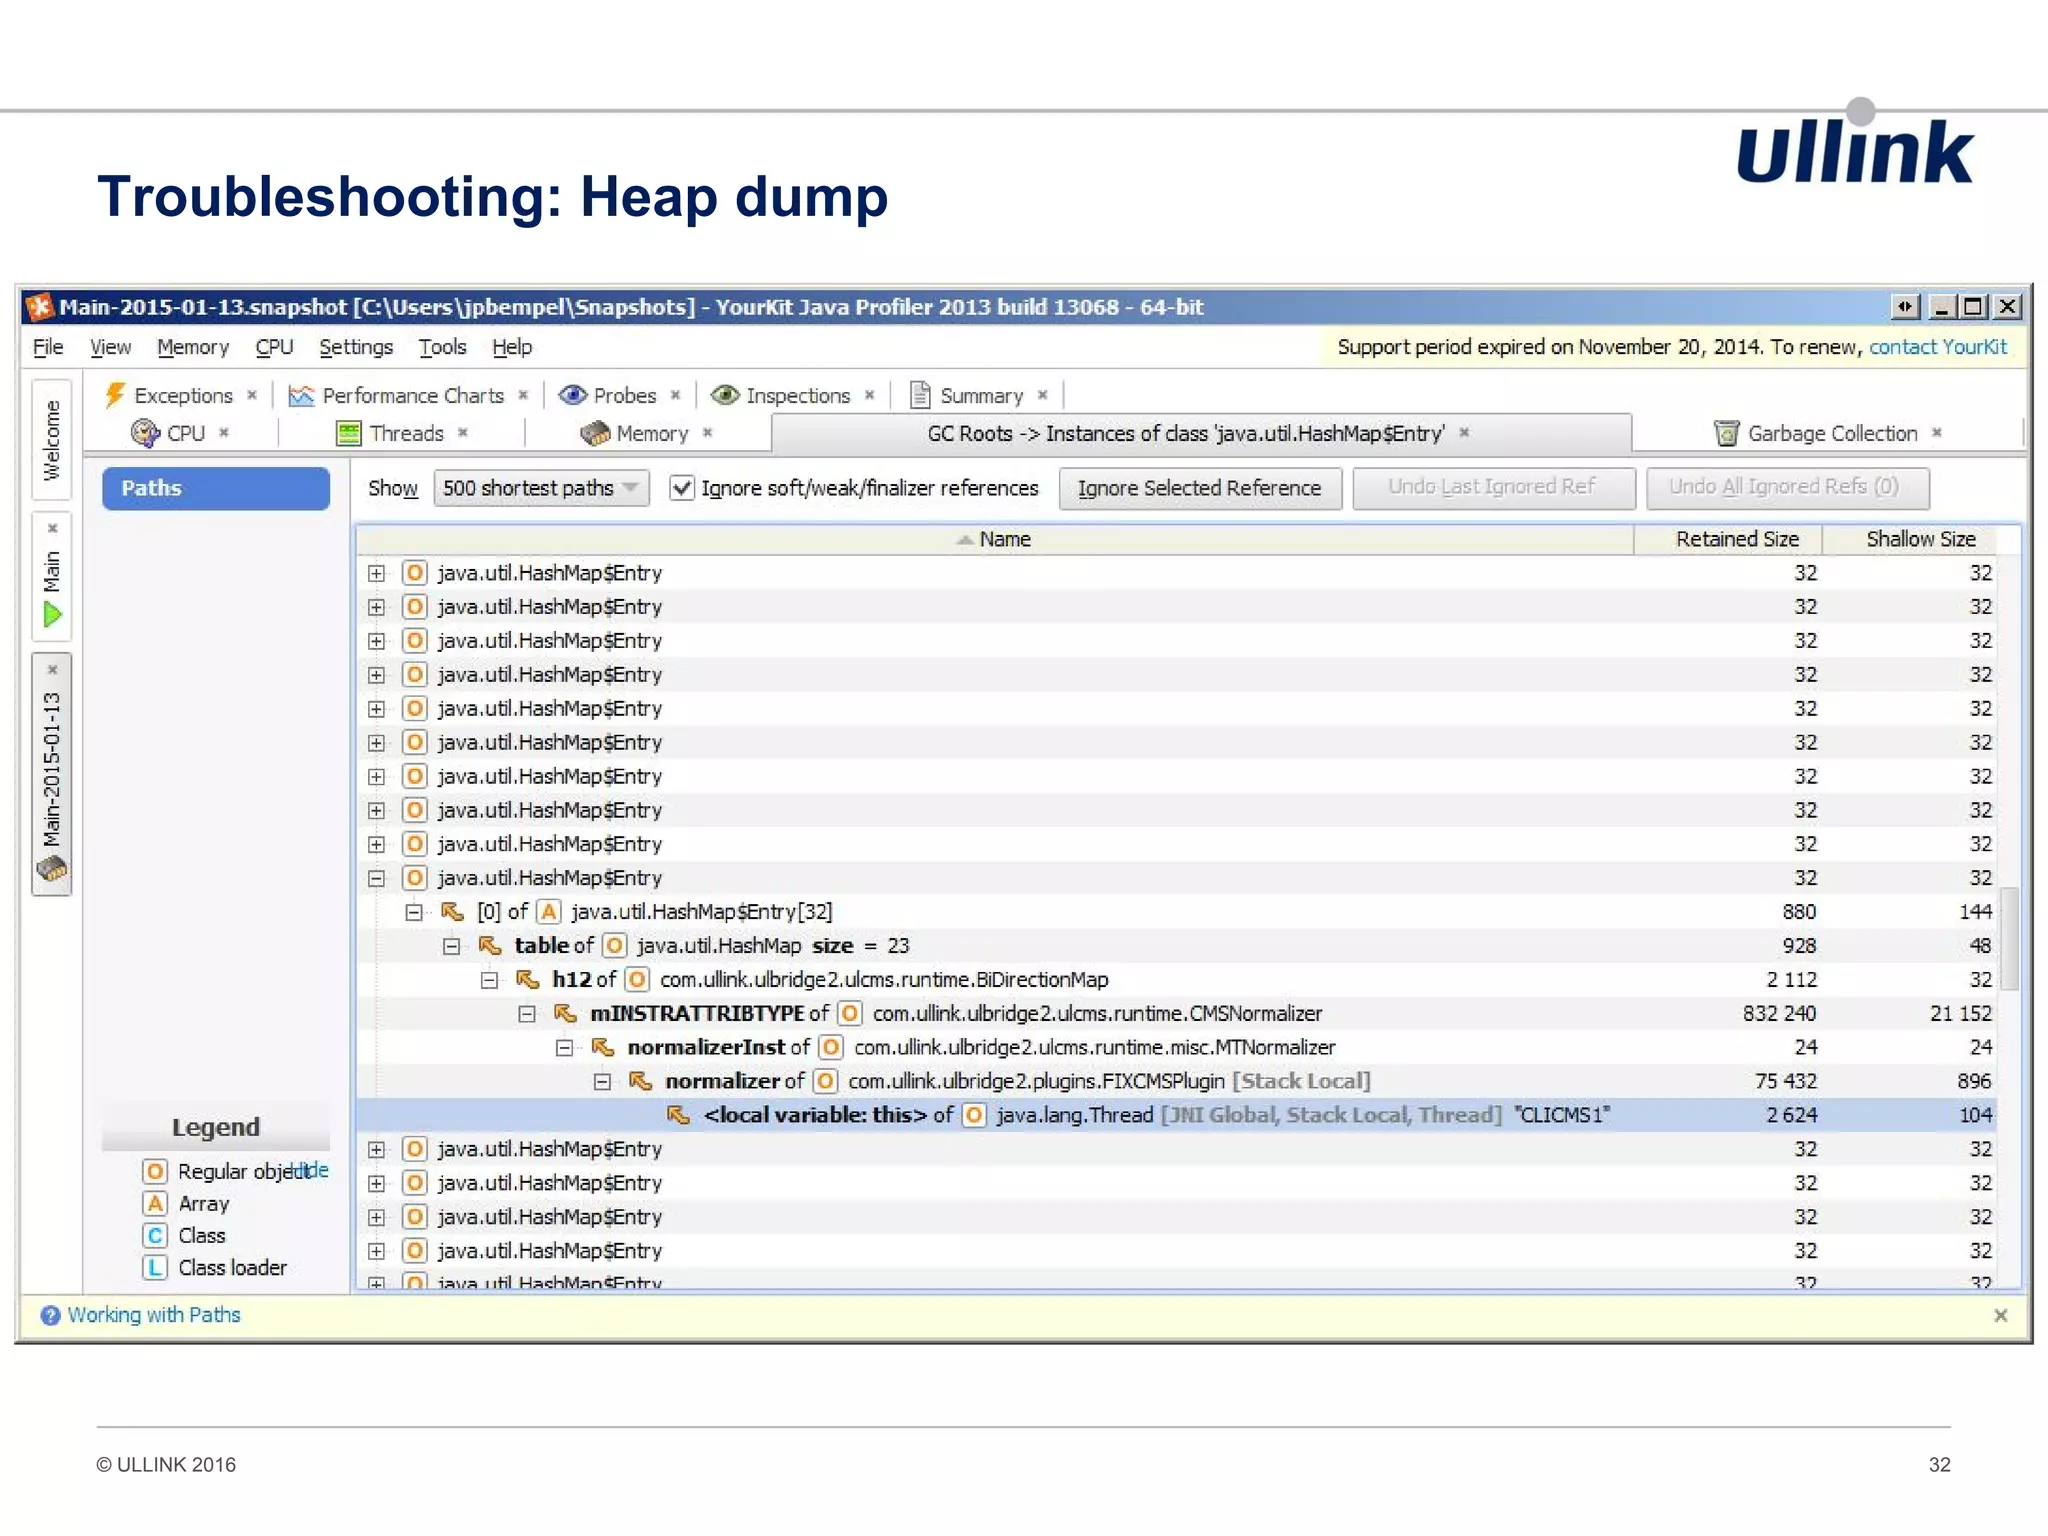2048x1536 pixels.
Task: Sort by the Name column header
Action: [x=995, y=539]
